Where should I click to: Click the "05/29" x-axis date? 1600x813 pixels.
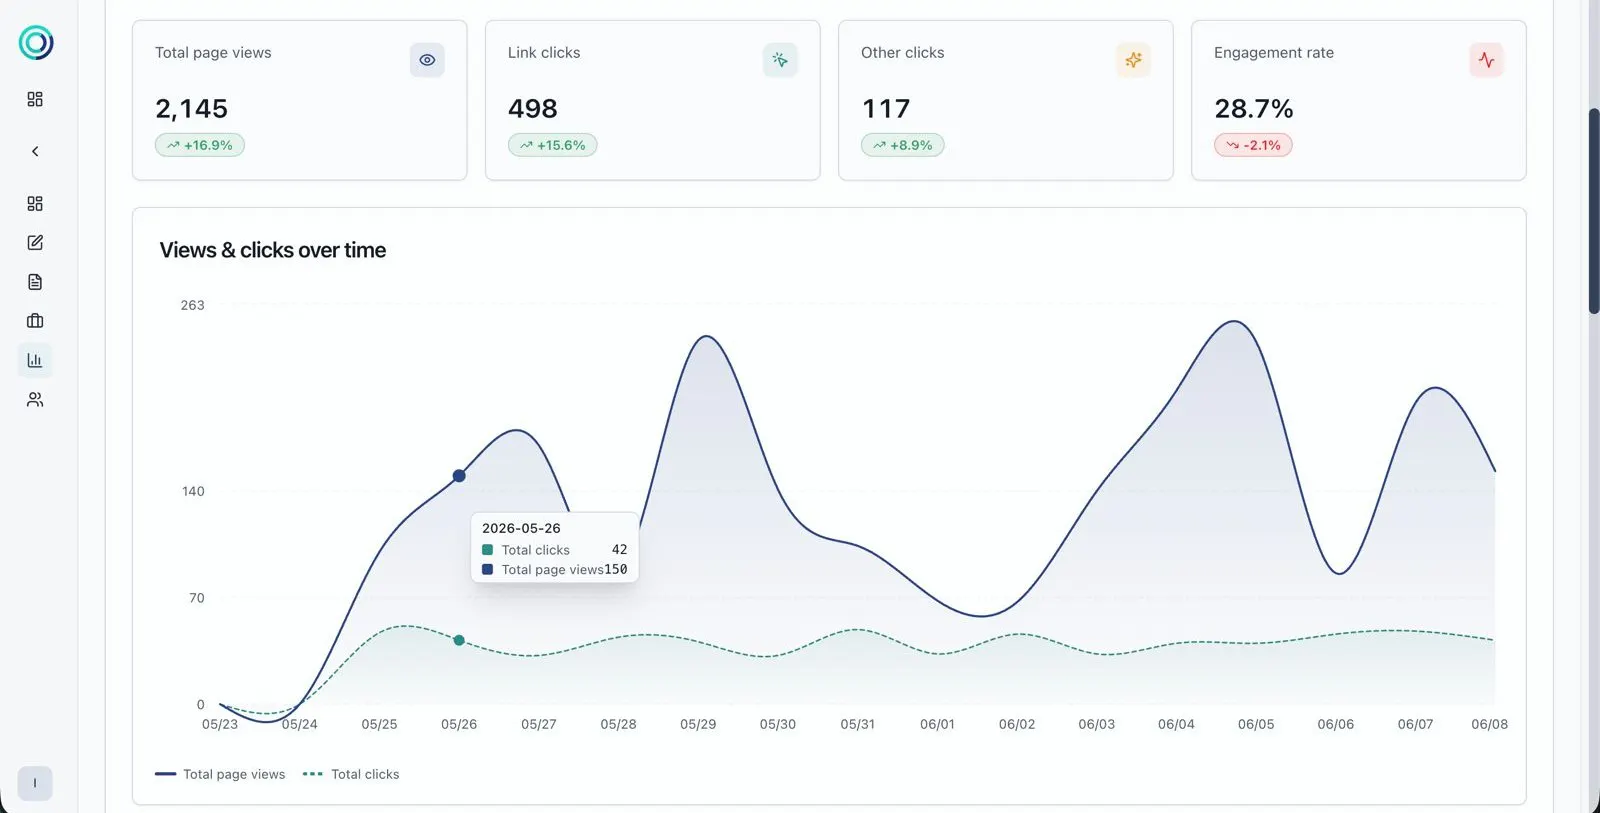point(698,724)
